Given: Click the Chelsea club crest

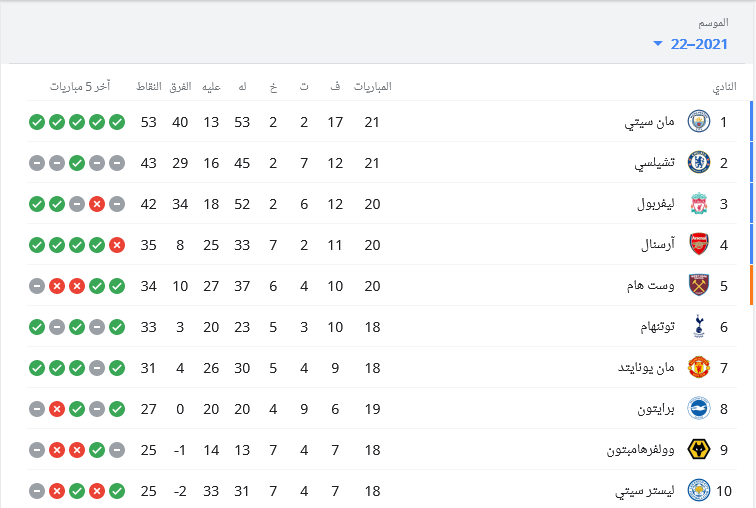Looking at the screenshot, I should click(x=698, y=163).
